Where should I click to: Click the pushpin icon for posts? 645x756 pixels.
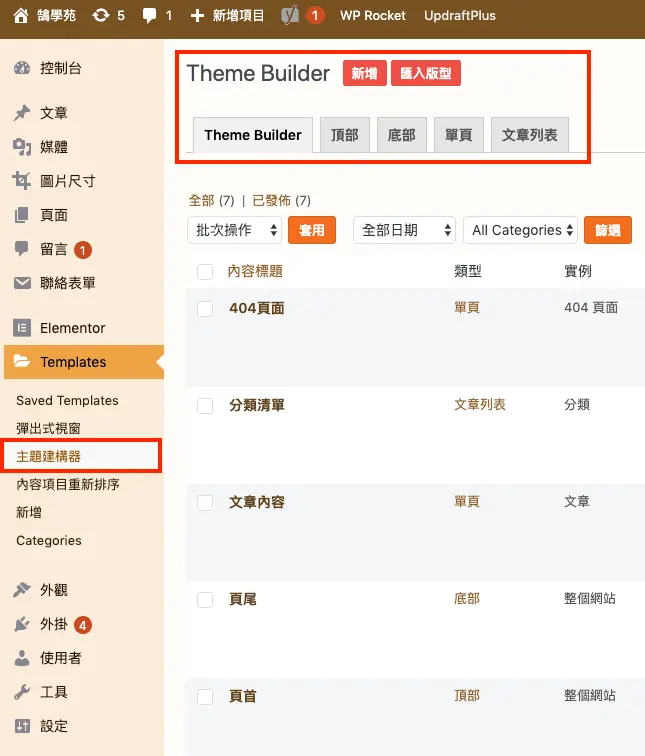click(x=22, y=113)
